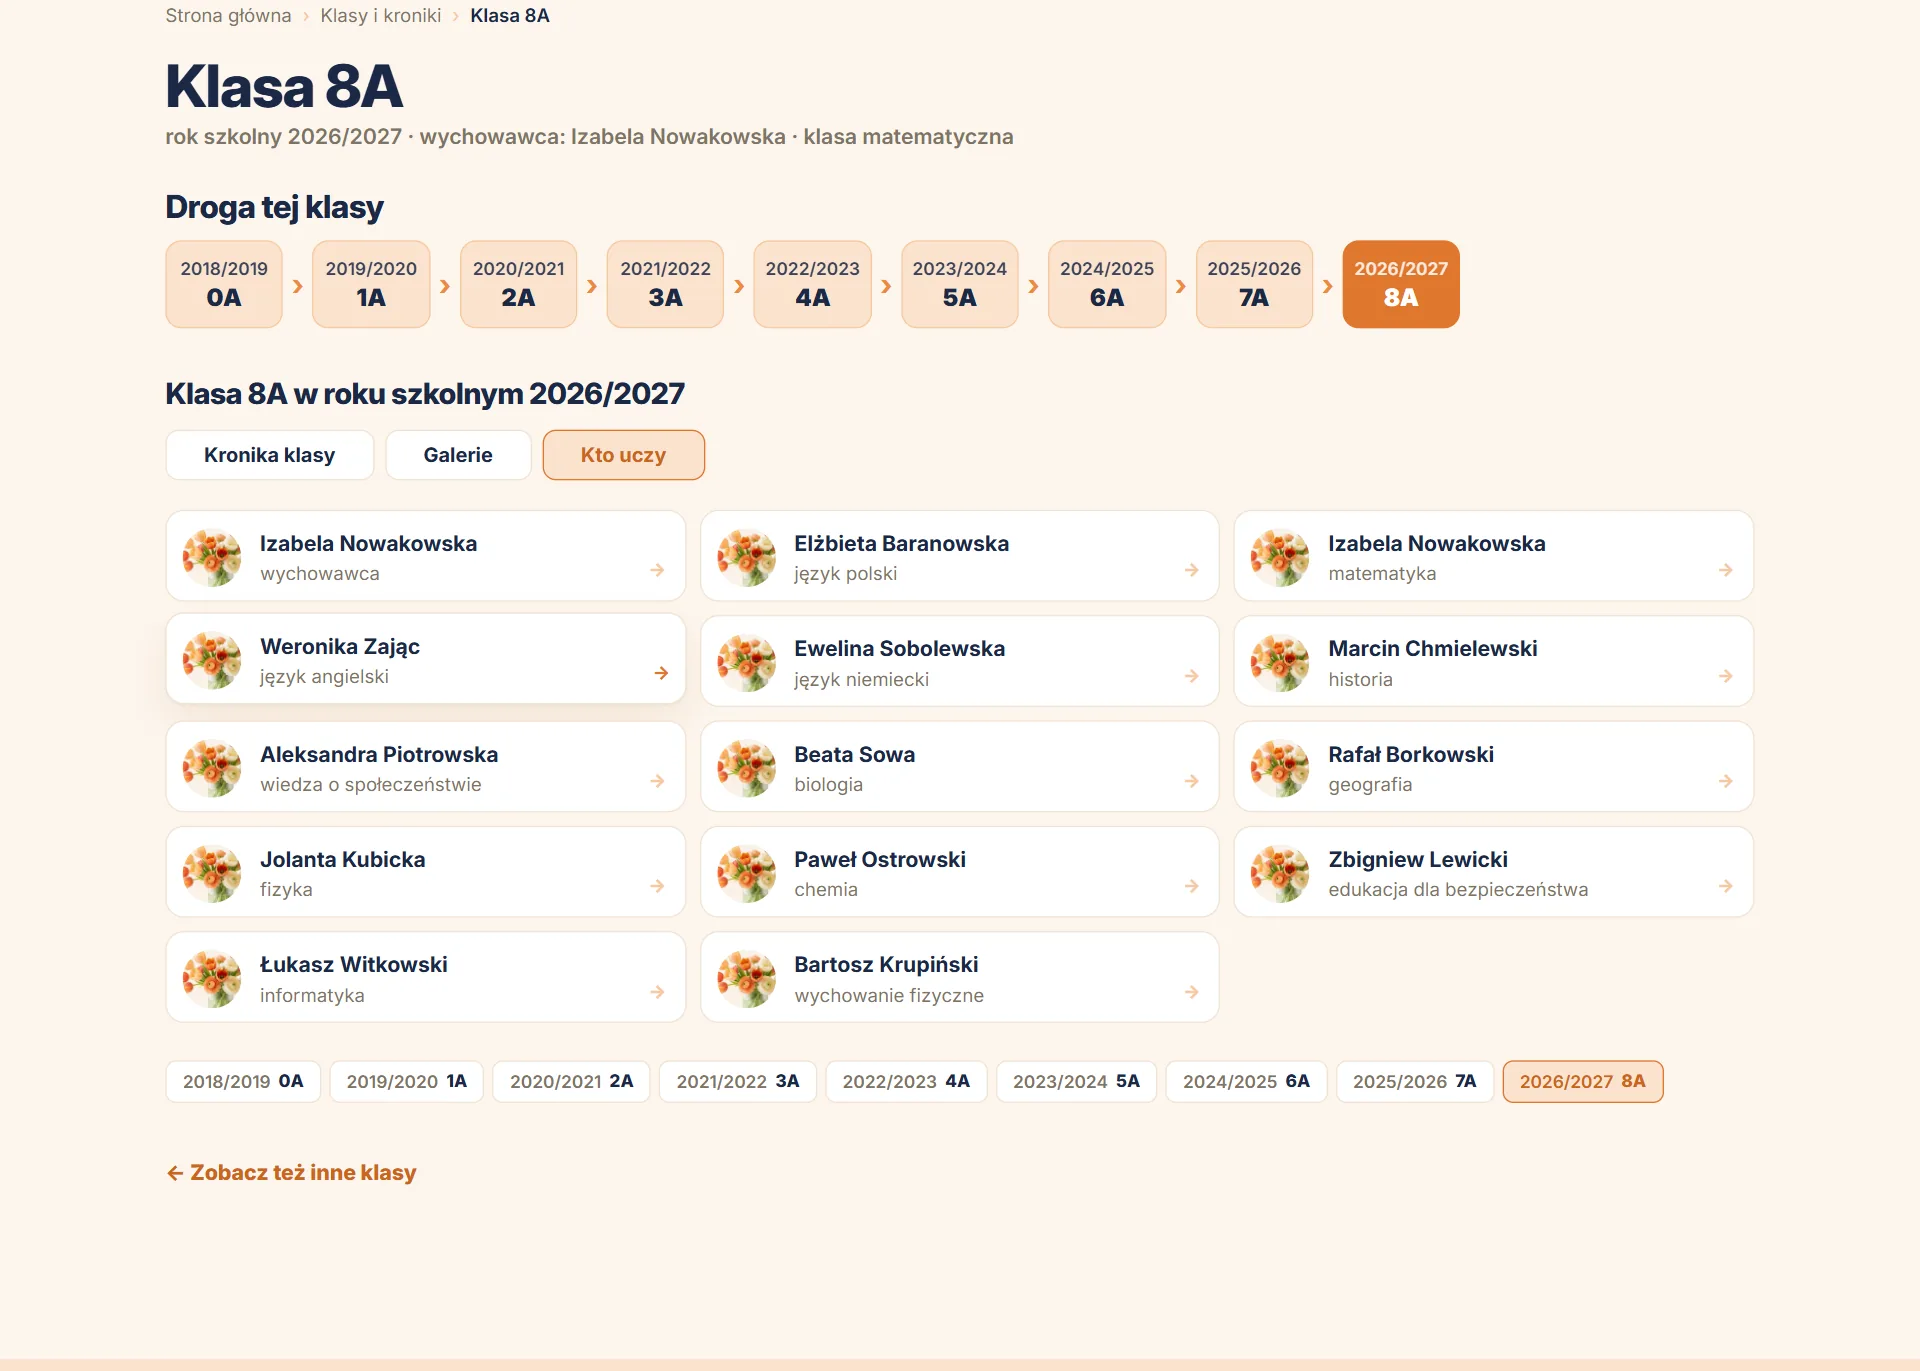This screenshot has height=1371, width=1920.
Task: Click bottom pill 2026/2027 8A
Action: (1583, 1082)
